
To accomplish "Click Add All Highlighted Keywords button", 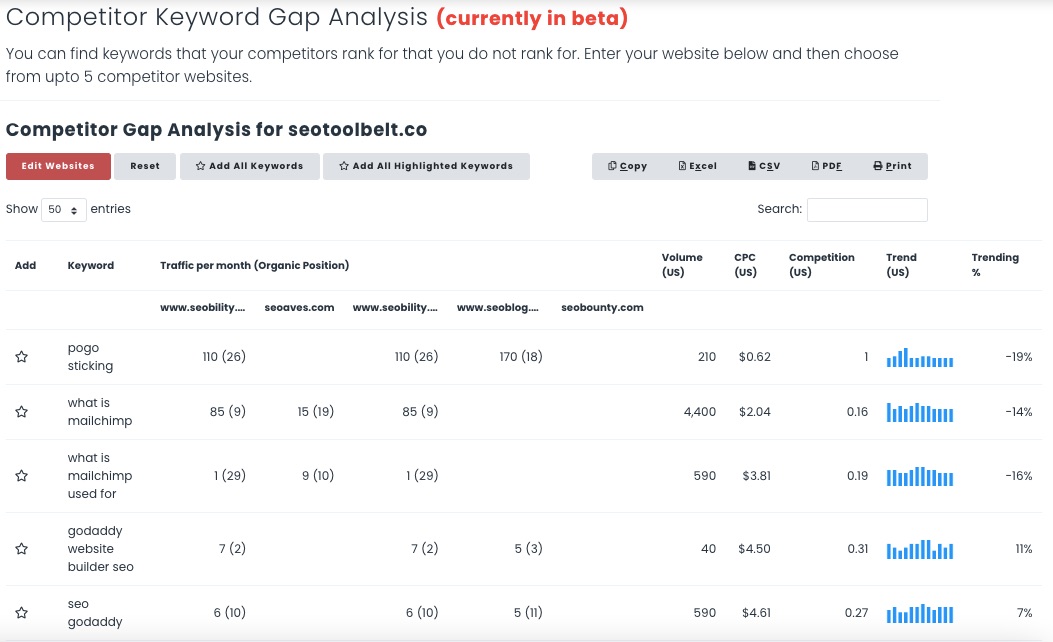I will [426, 166].
